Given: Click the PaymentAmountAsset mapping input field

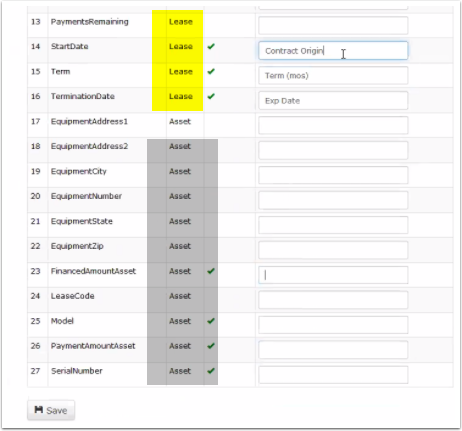Looking at the screenshot, I should coord(333,350).
